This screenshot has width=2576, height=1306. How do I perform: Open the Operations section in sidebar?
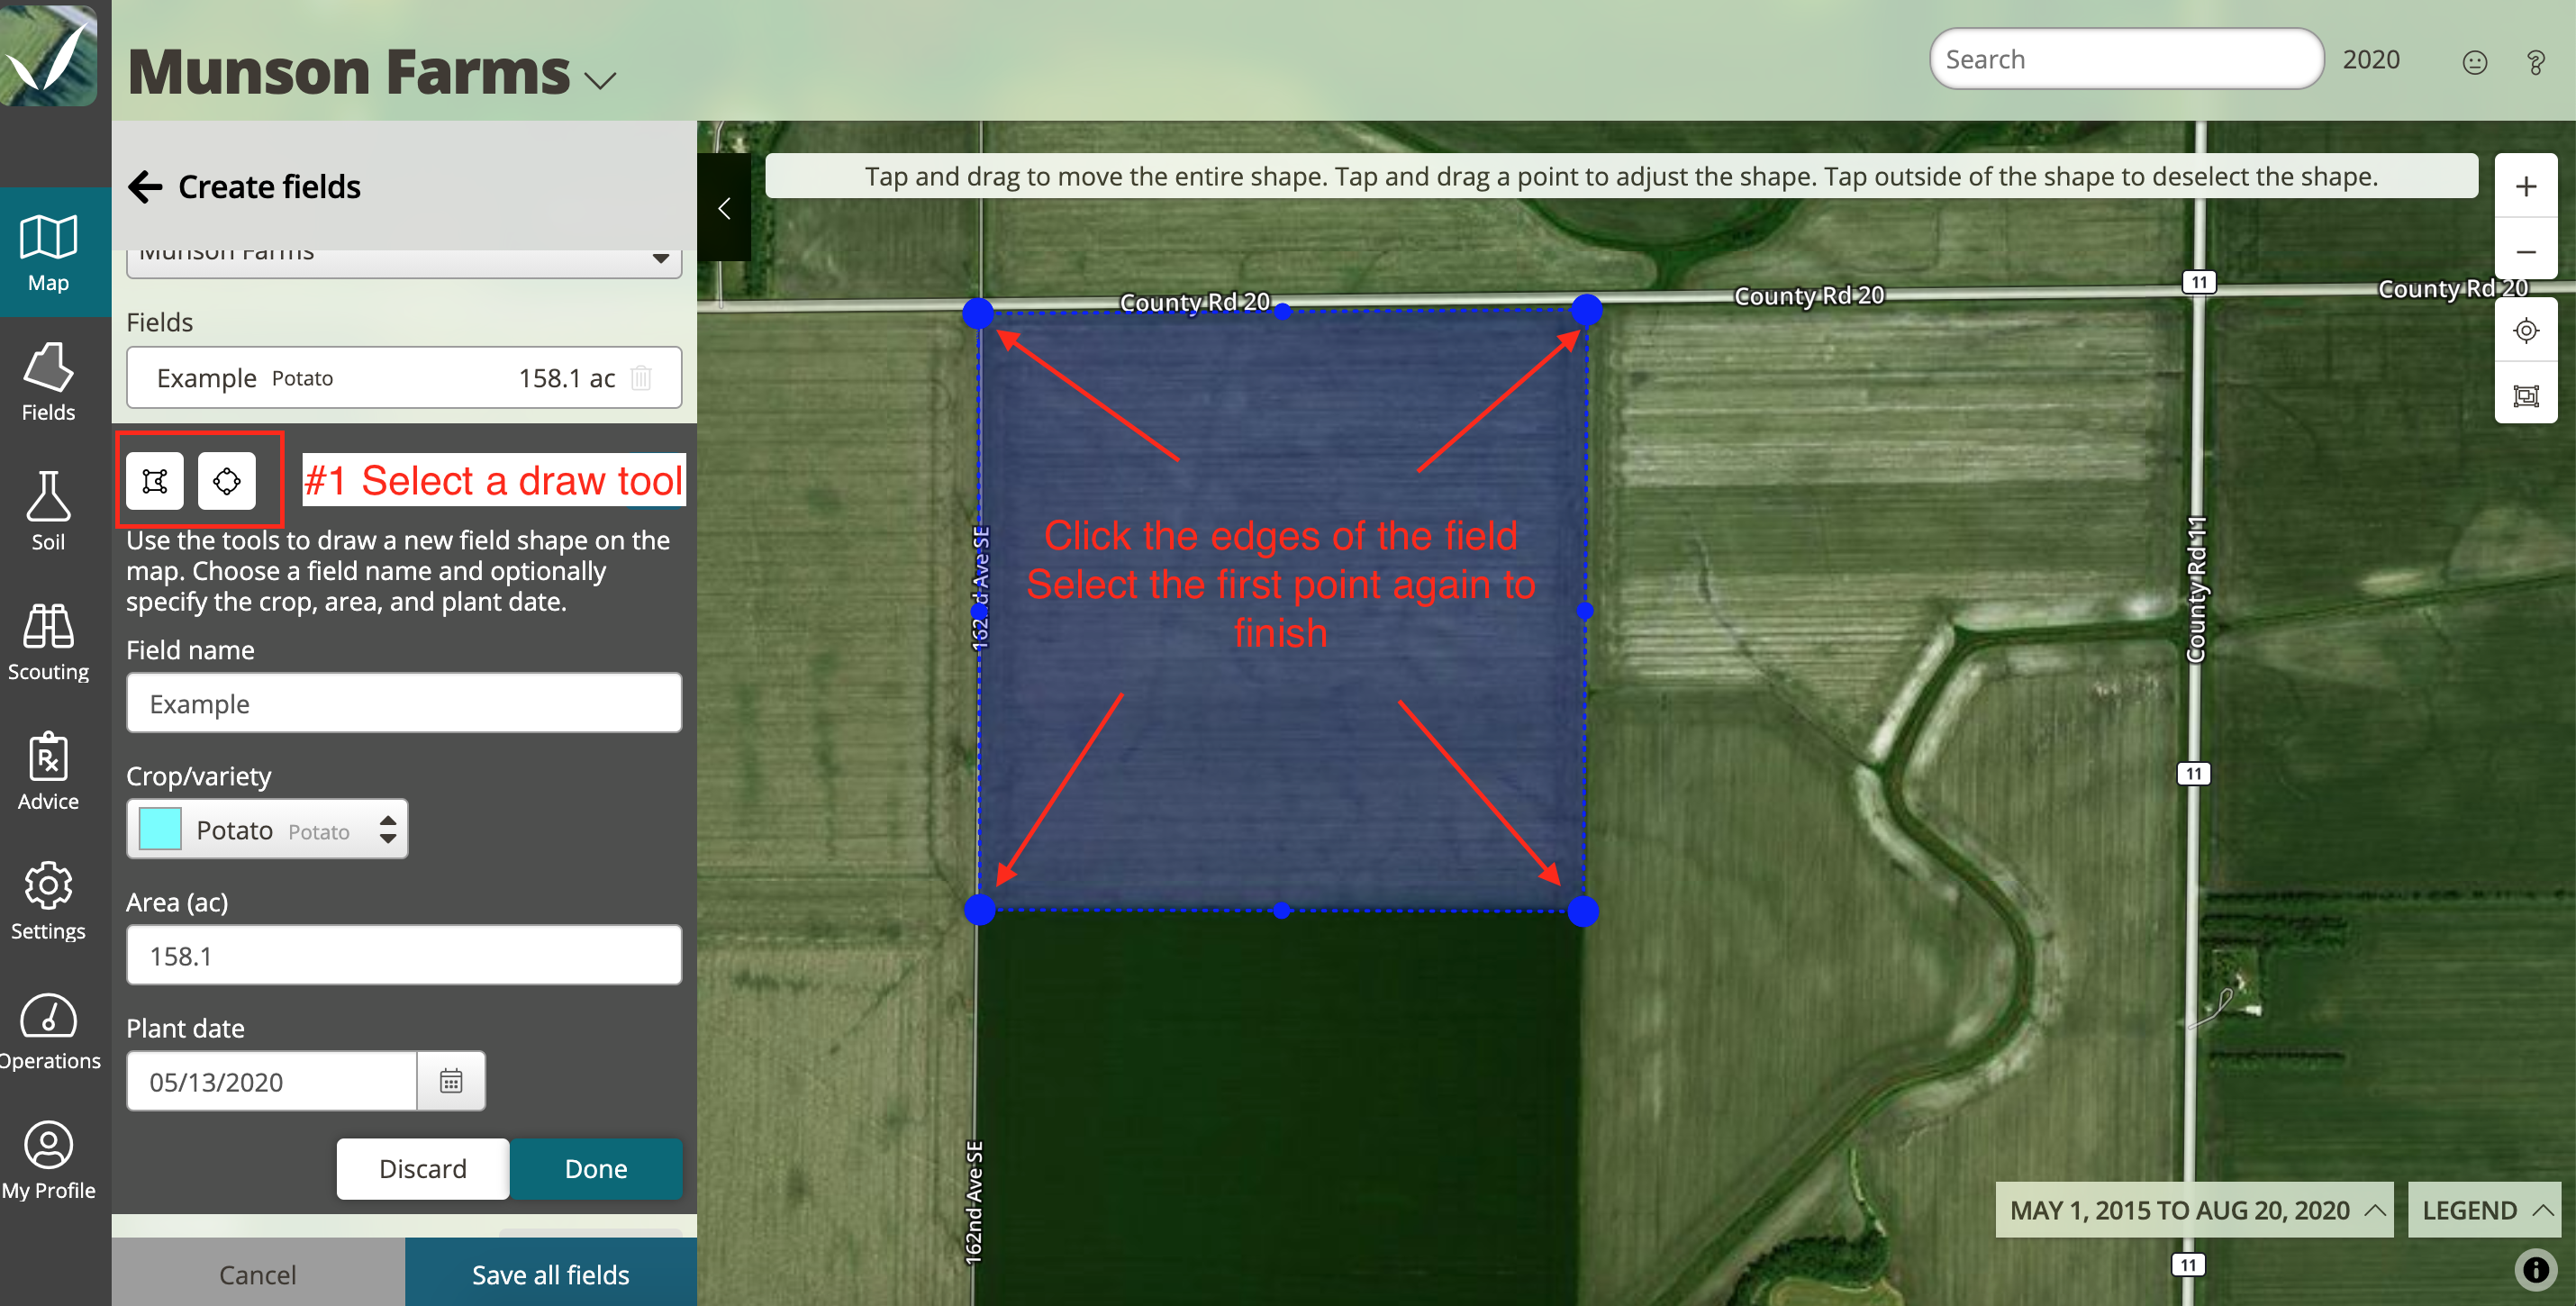pos(48,1031)
